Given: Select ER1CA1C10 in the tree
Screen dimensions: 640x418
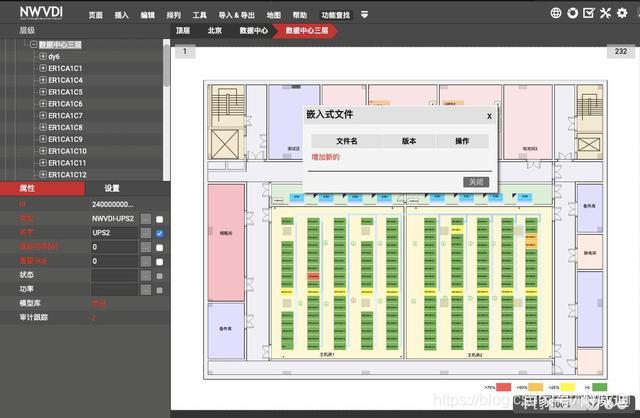Looking at the screenshot, I should [x=67, y=151].
